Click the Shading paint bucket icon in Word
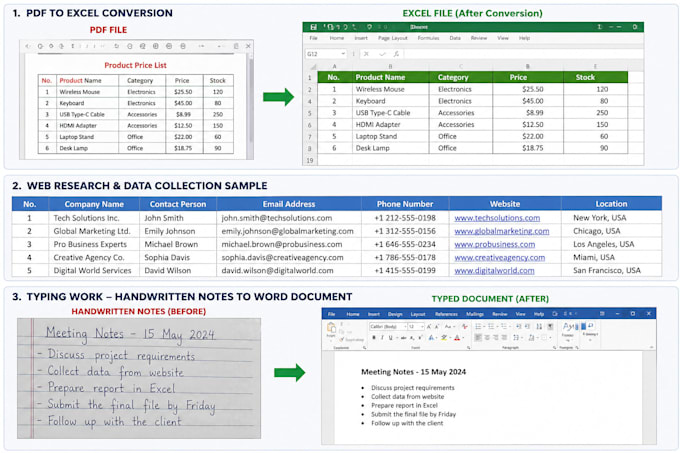This screenshot has height=453, width=680. [x=531, y=338]
